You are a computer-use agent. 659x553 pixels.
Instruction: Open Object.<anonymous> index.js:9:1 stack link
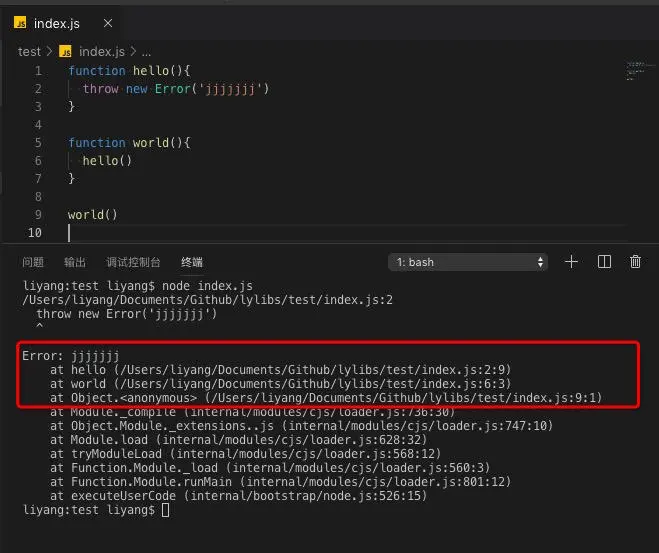[x=403, y=398]
